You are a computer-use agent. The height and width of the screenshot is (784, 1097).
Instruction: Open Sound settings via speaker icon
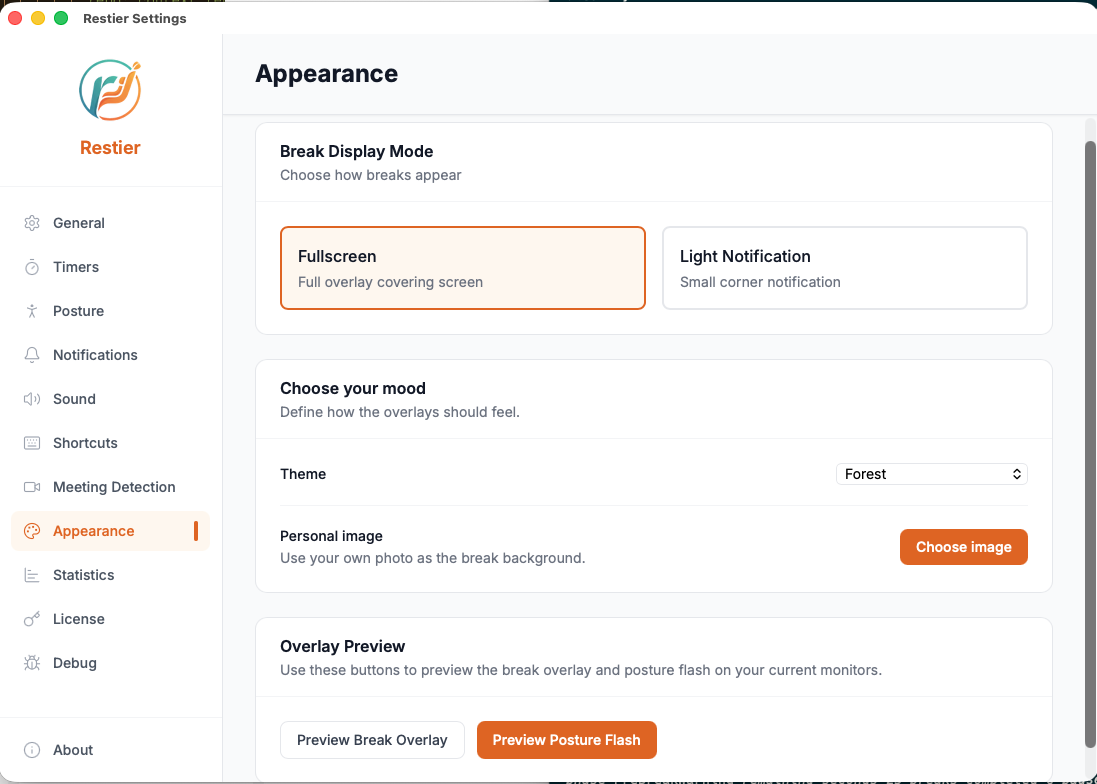coord(31,399)
